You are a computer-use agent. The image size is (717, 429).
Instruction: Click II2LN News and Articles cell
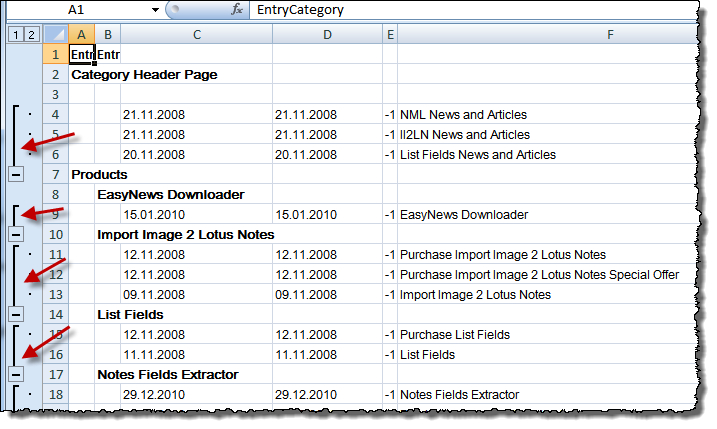point(465,134)
